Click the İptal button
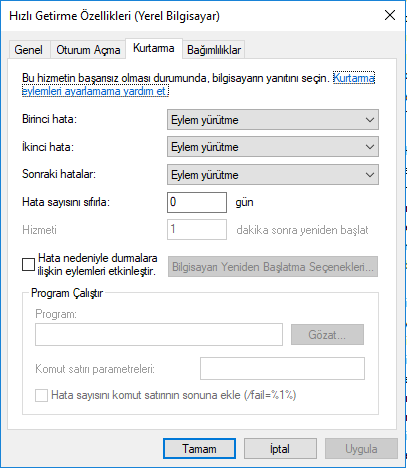Viewport: 407px width, 468px height. coord(280,449)
